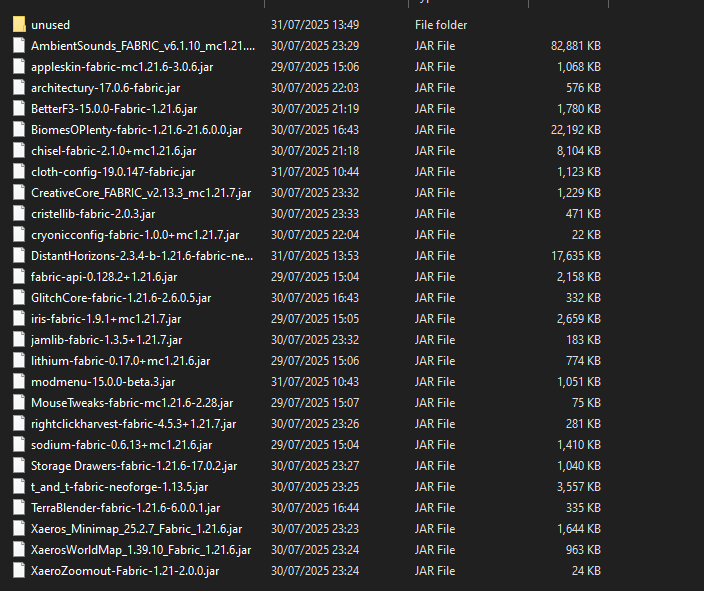Click the modmenu-15.0.0-beta.3 jar file icon
The width and height of the screenshot is (704, 591).
[x=19, y=382]
